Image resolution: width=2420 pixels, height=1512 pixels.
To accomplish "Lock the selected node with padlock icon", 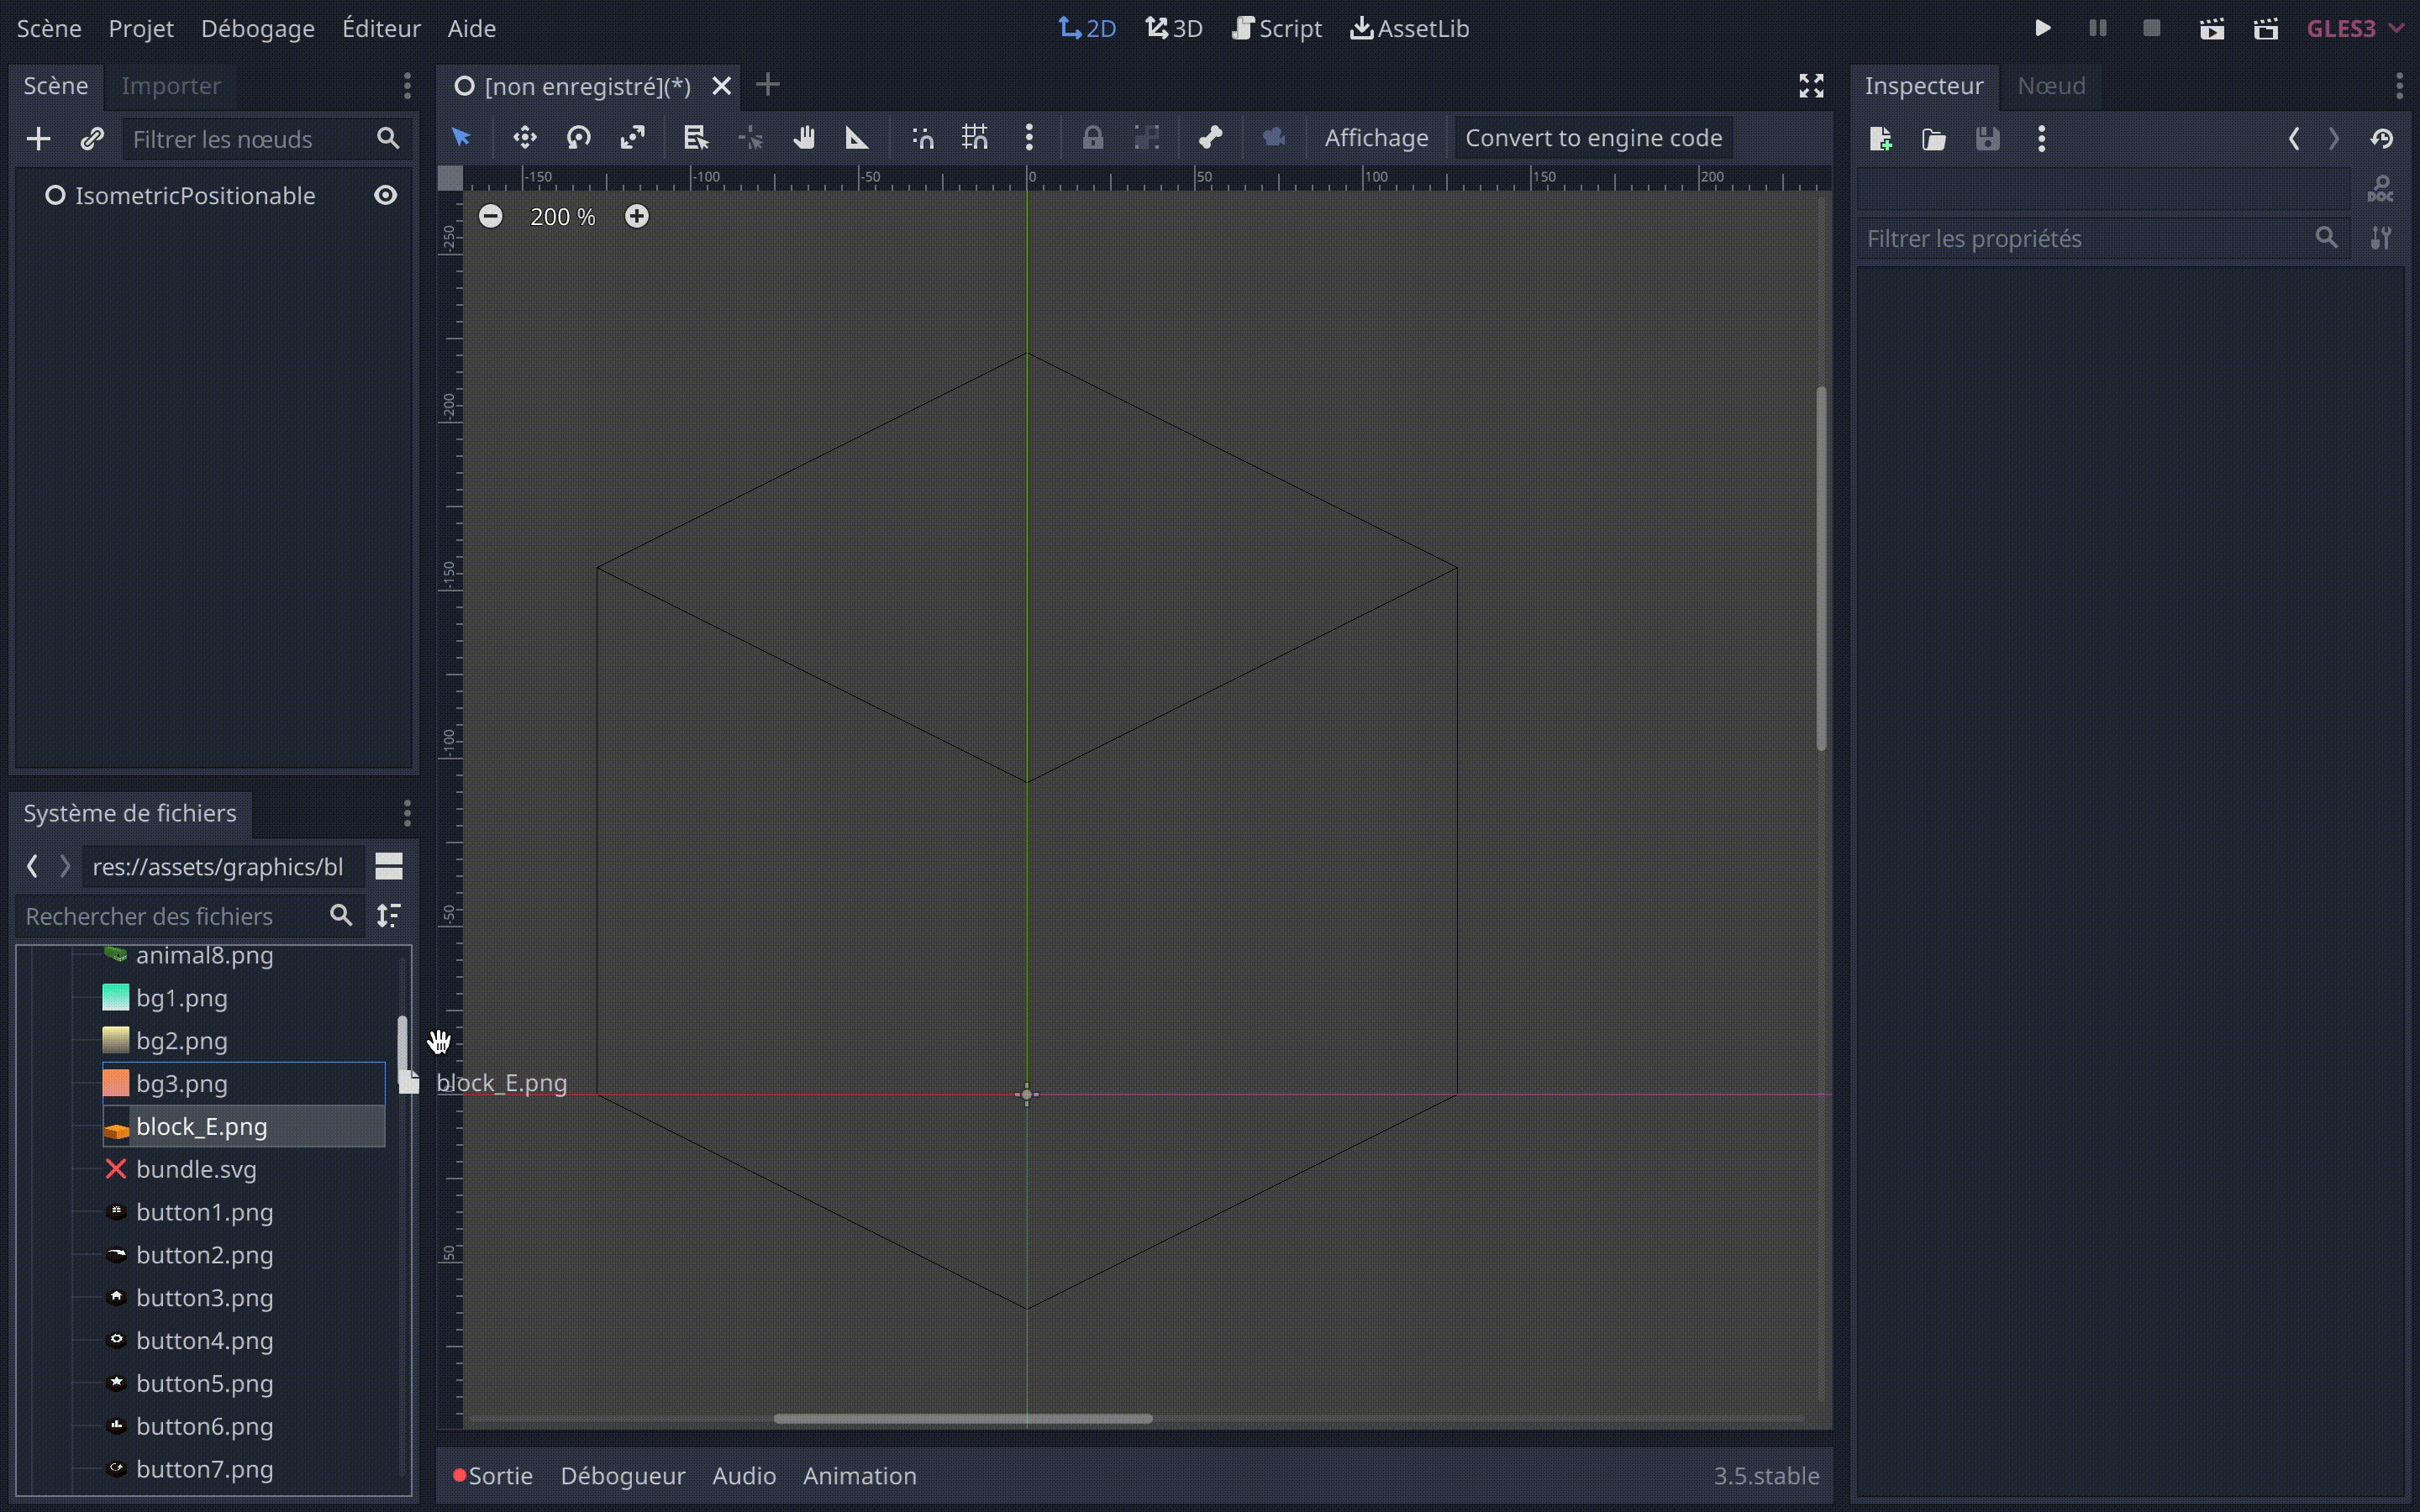I will [1093, 138].
